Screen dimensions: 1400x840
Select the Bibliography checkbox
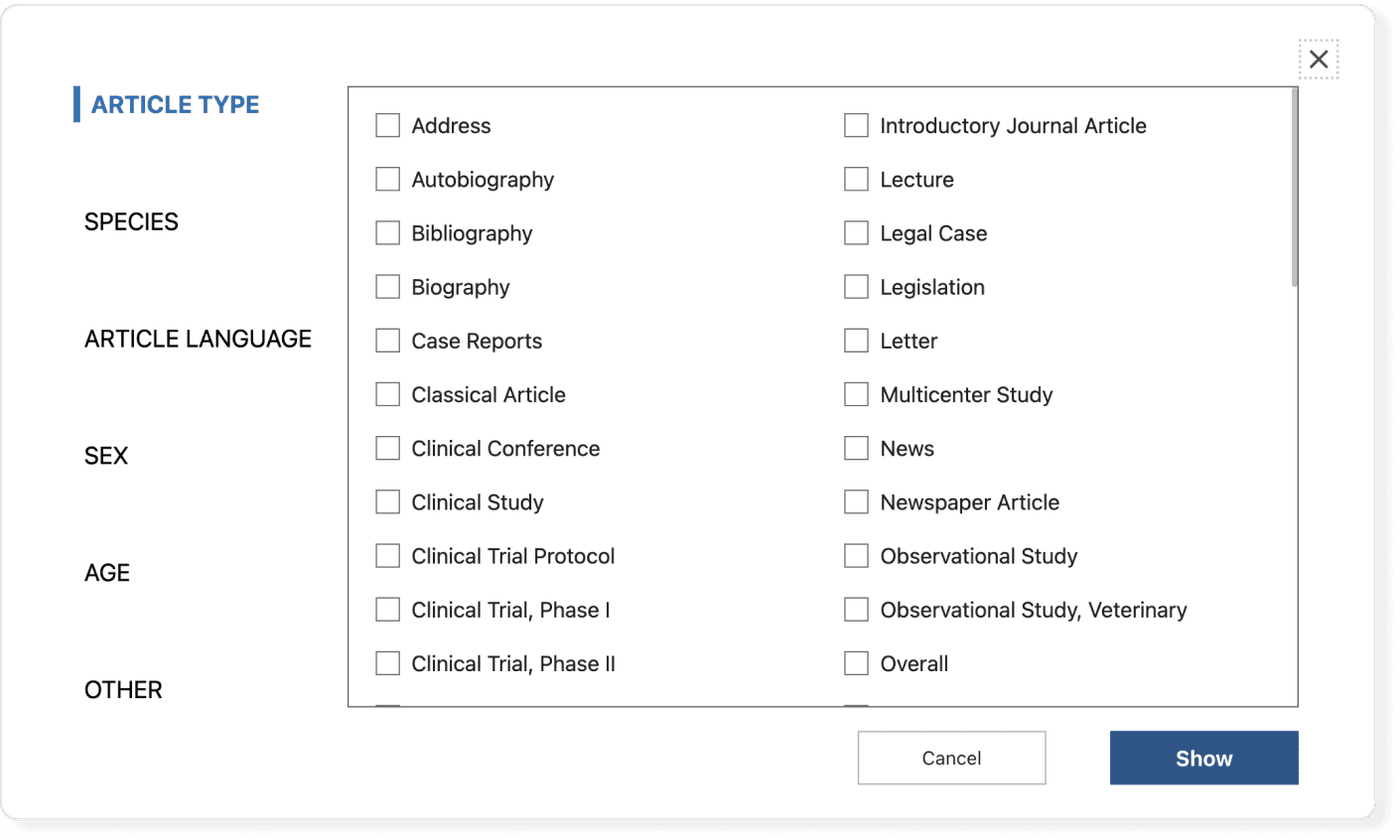pyautogui.click(x=388, y=232)
